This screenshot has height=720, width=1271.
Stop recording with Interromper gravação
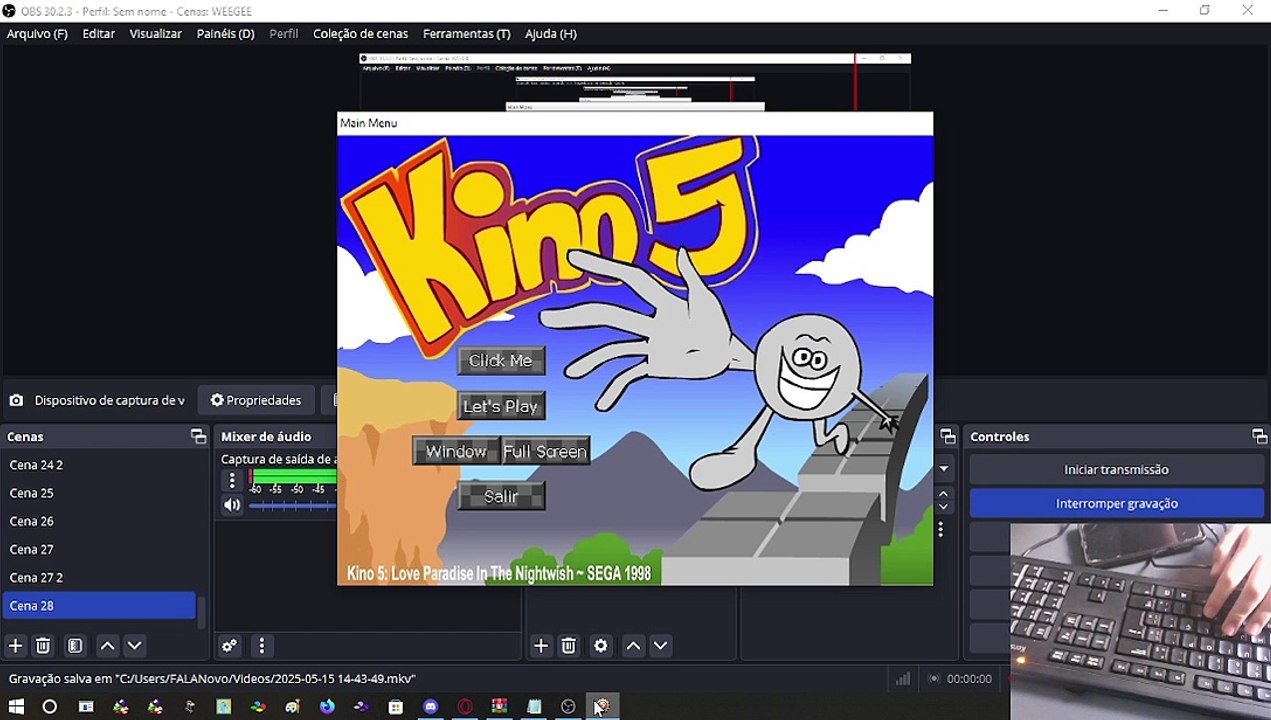click(1117, 503)
